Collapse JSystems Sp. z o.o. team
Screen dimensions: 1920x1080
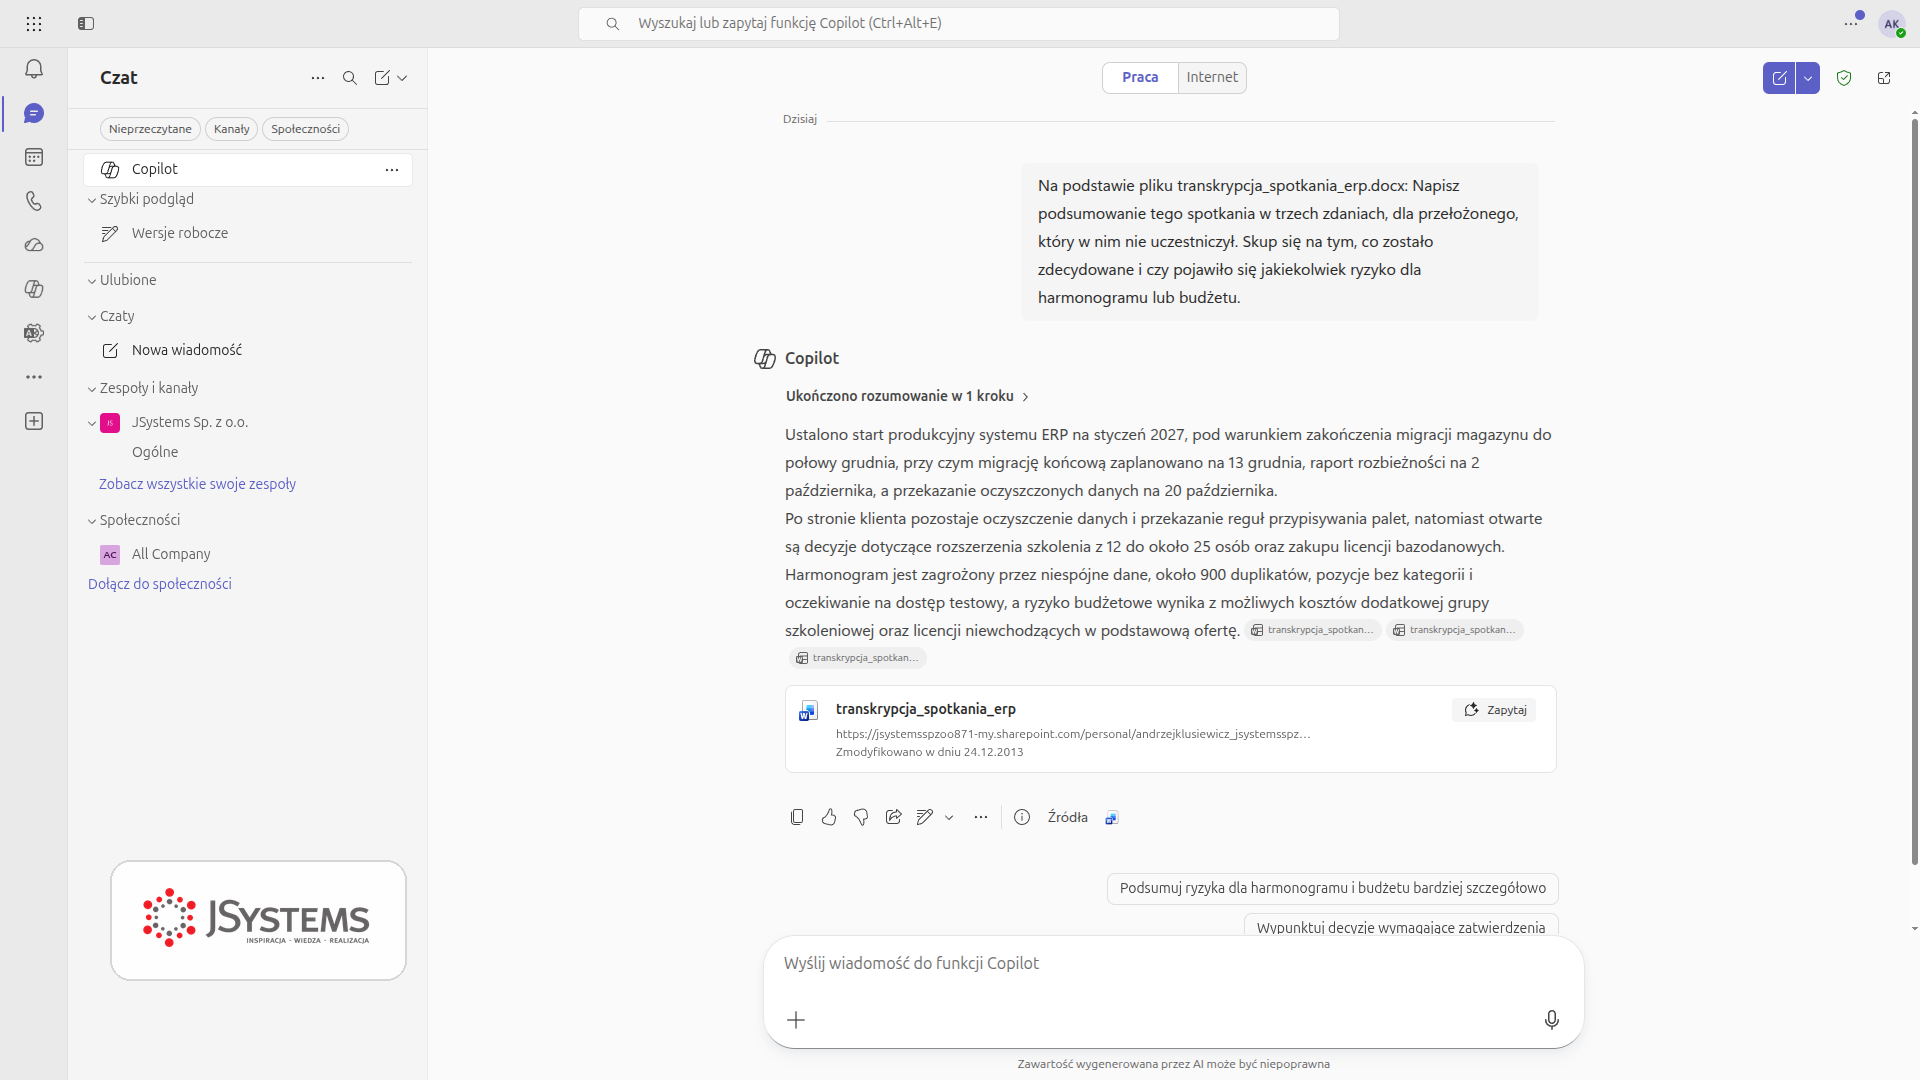92,423
